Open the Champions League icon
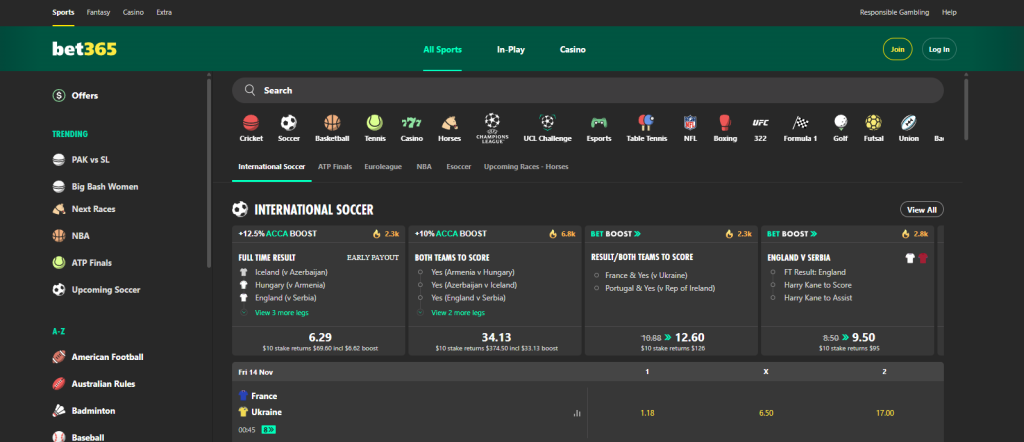The width and height of the screenshot is (1024, 442). click(x=492, y=128)
